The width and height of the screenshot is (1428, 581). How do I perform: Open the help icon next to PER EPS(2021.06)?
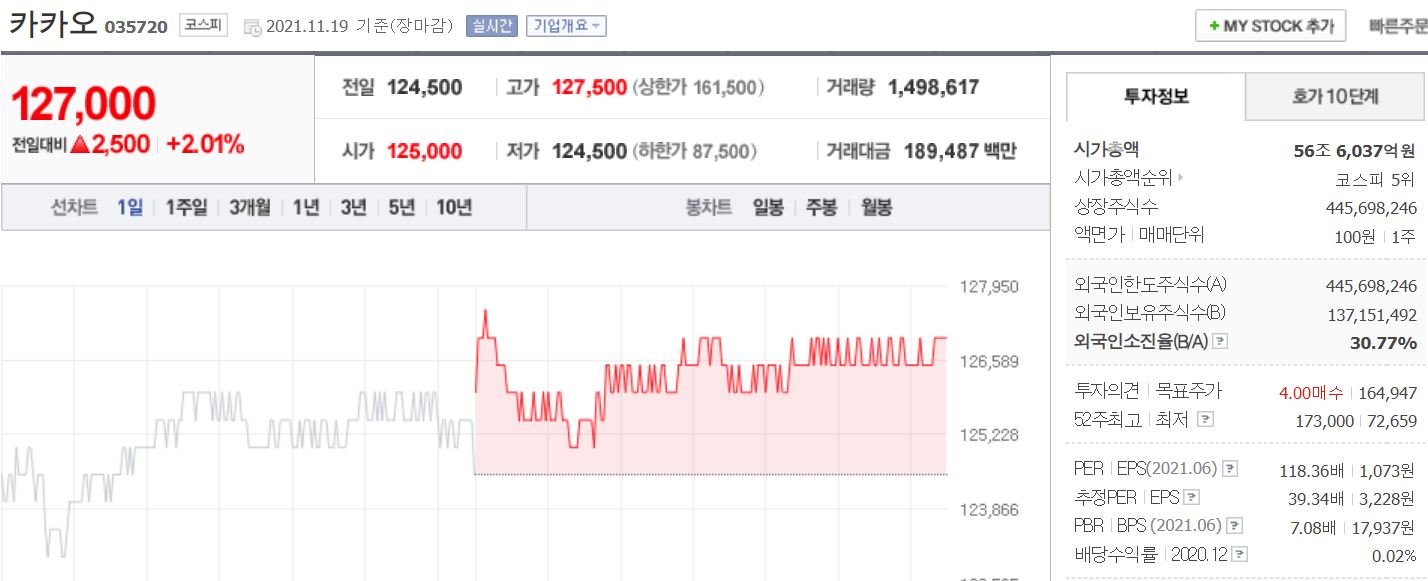[1230, 468]
